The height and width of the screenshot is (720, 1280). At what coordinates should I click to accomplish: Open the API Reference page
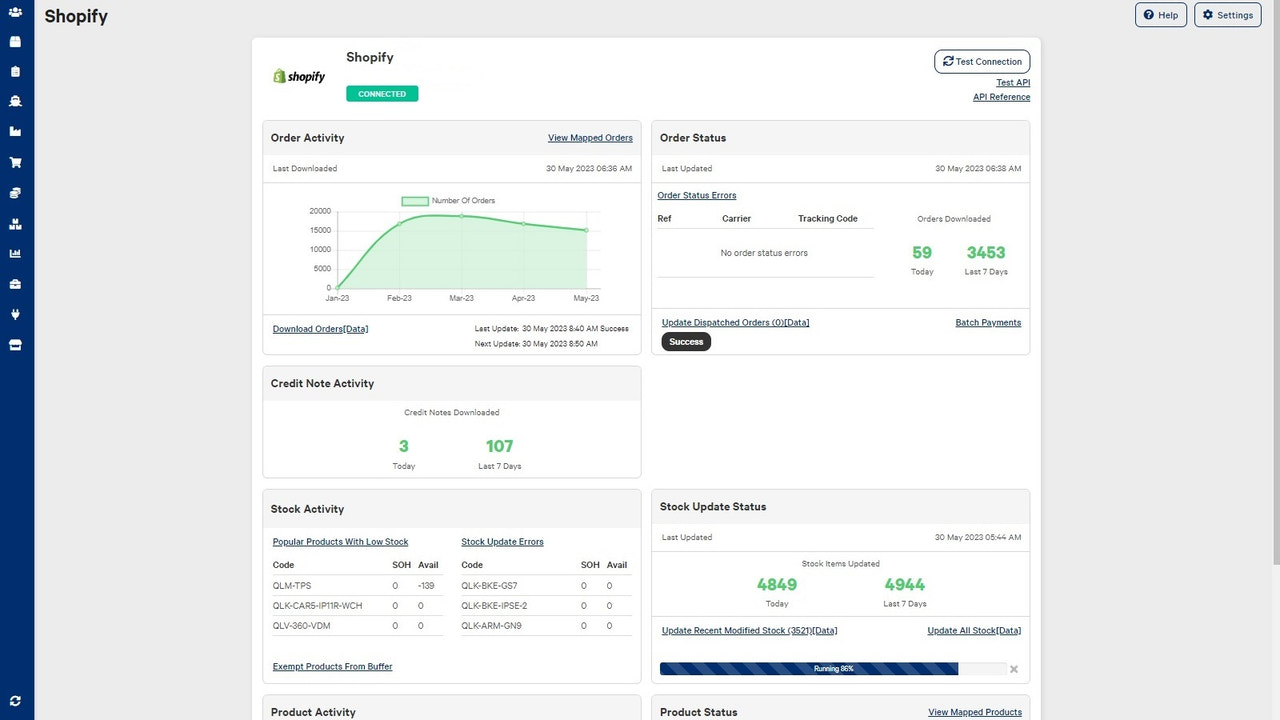[x=1001, y=97]
